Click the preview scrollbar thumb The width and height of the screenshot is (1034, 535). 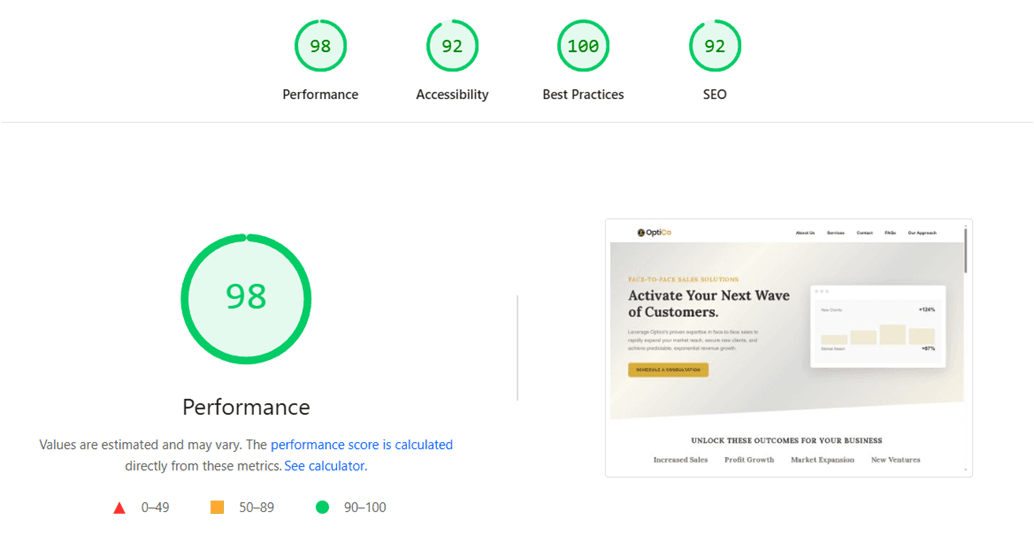point(966,251)
